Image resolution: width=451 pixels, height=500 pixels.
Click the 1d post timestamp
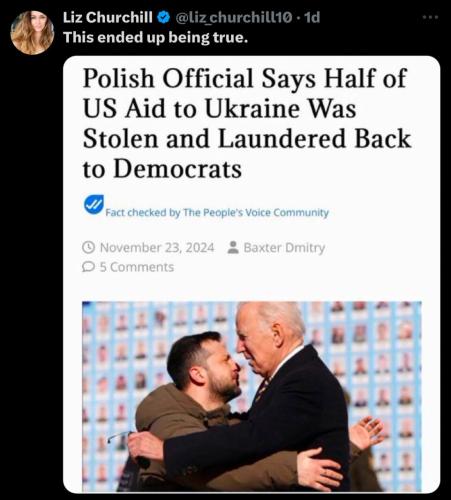(312, 17)
